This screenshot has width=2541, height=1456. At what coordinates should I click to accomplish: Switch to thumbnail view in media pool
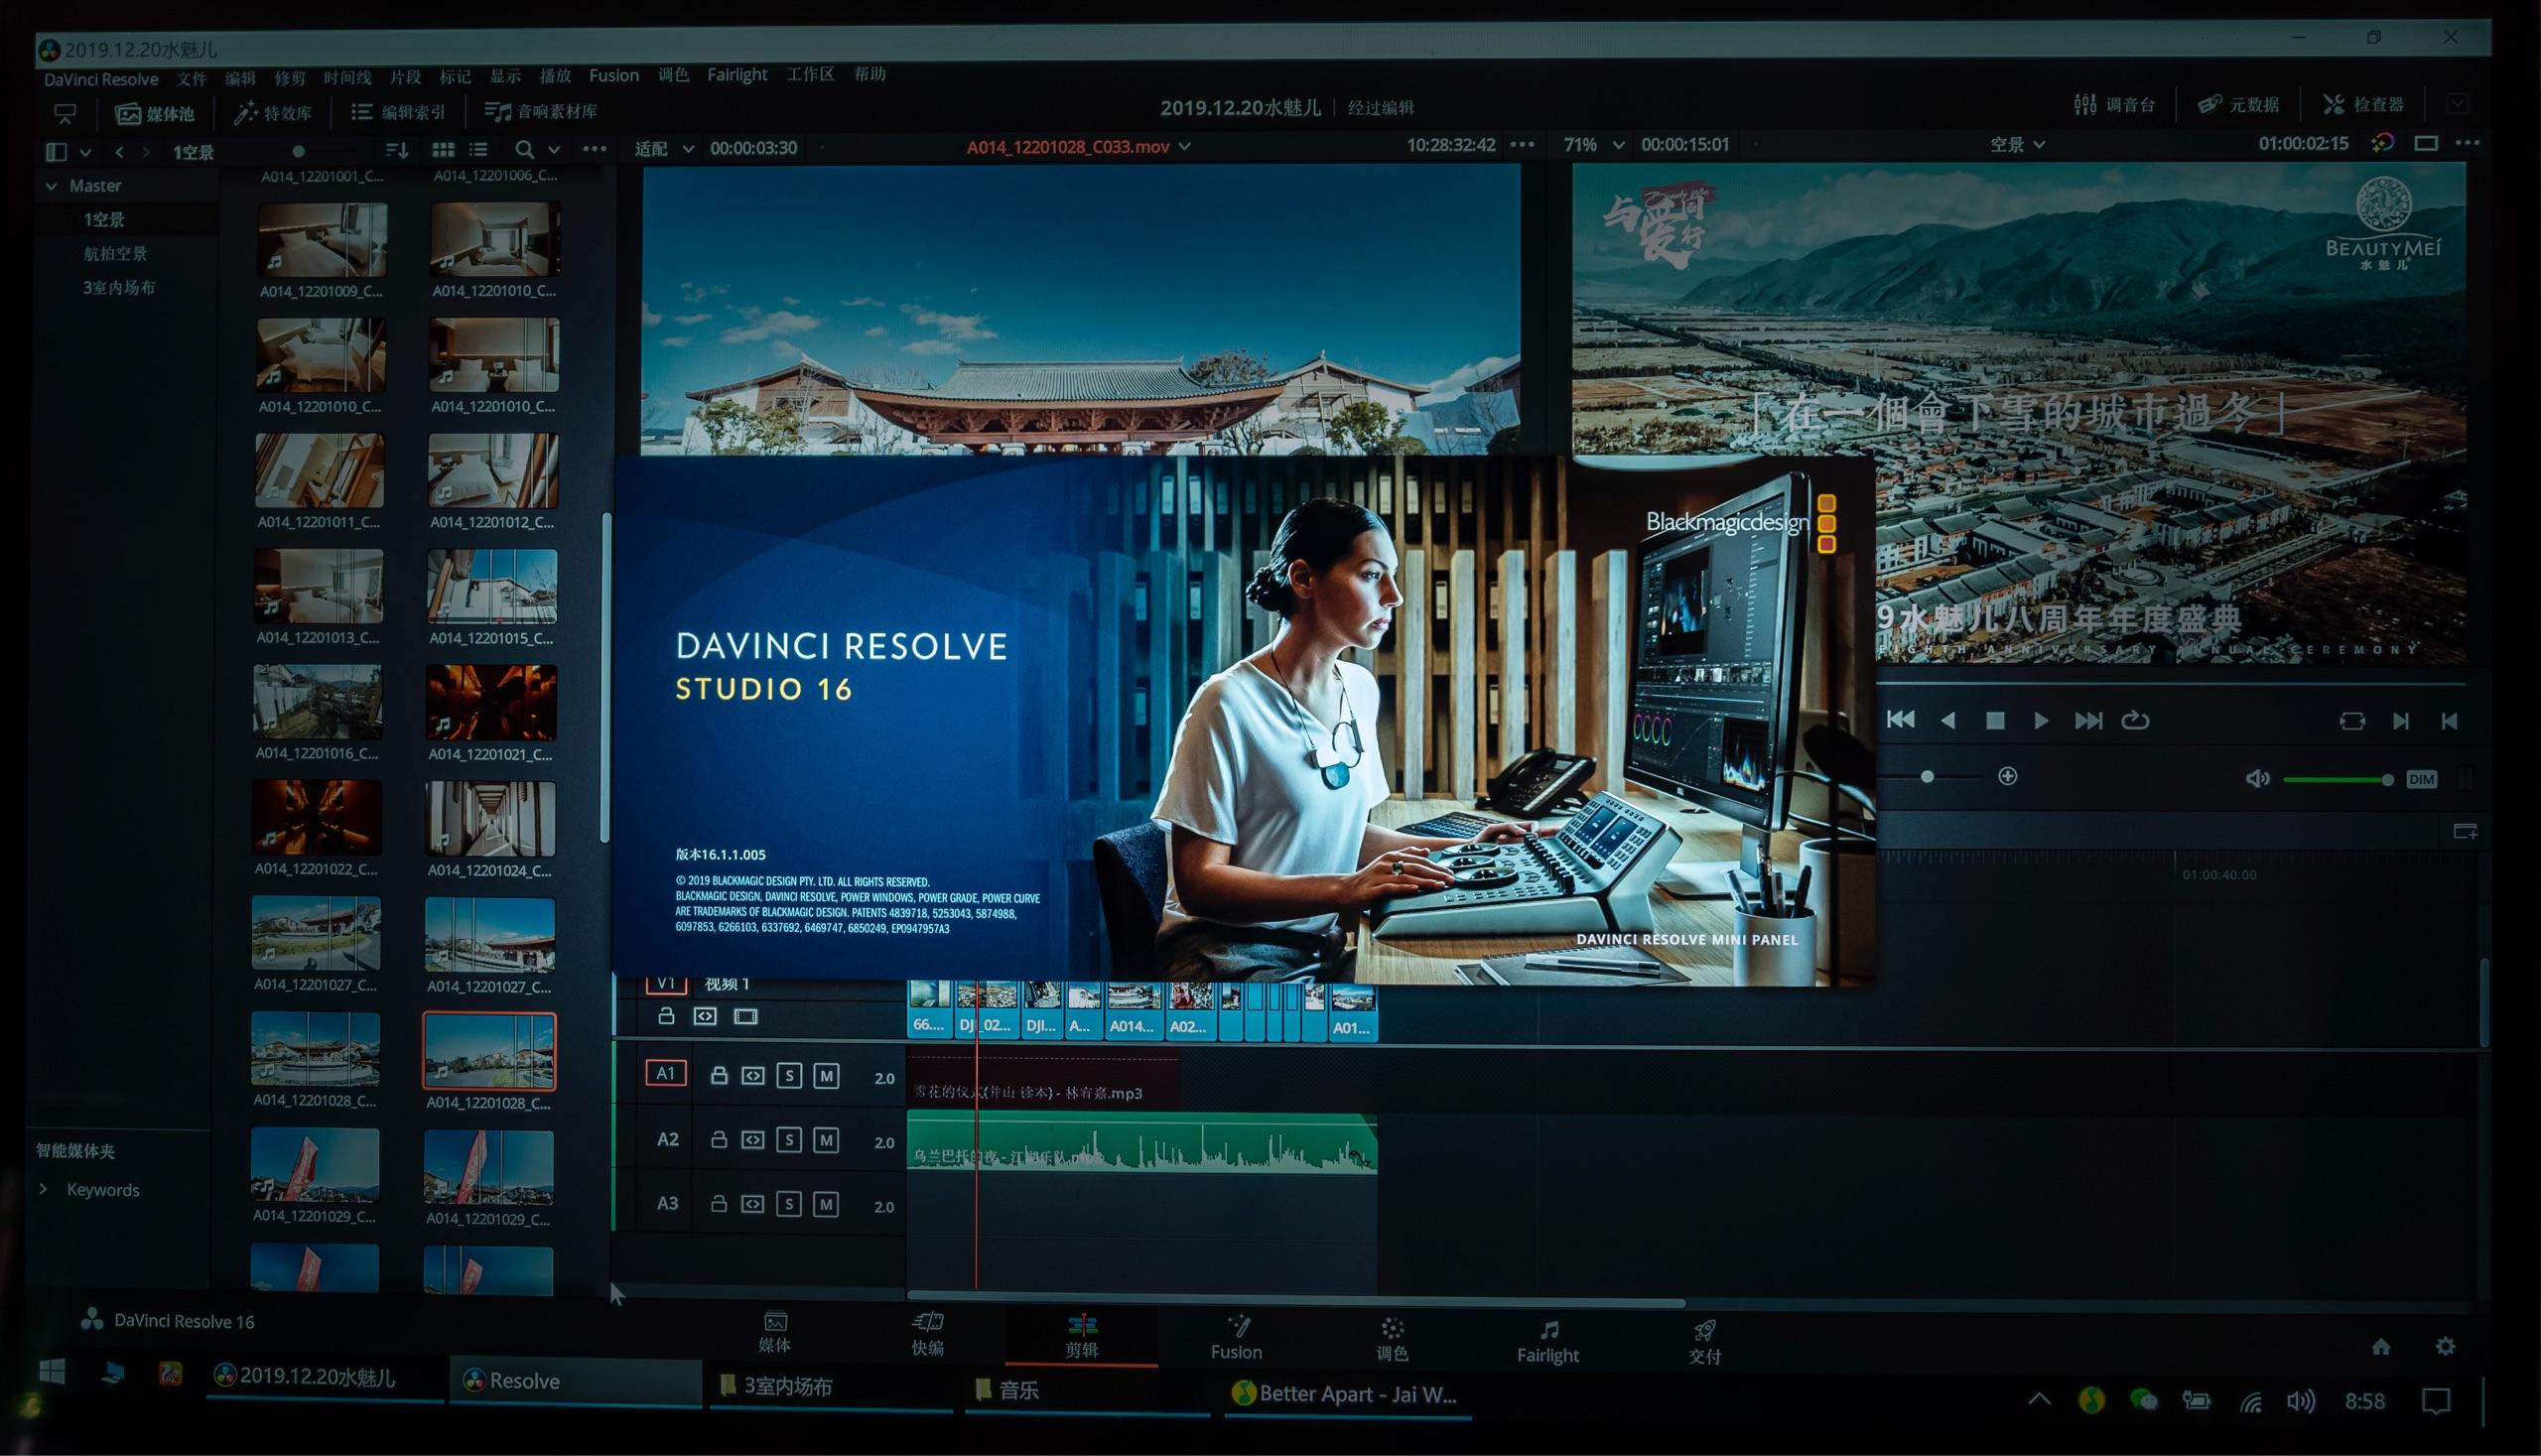click(443, 150)
